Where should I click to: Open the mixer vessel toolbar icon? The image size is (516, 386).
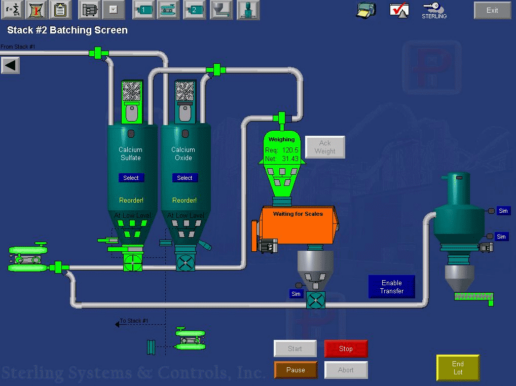click(x=248, y=10)
